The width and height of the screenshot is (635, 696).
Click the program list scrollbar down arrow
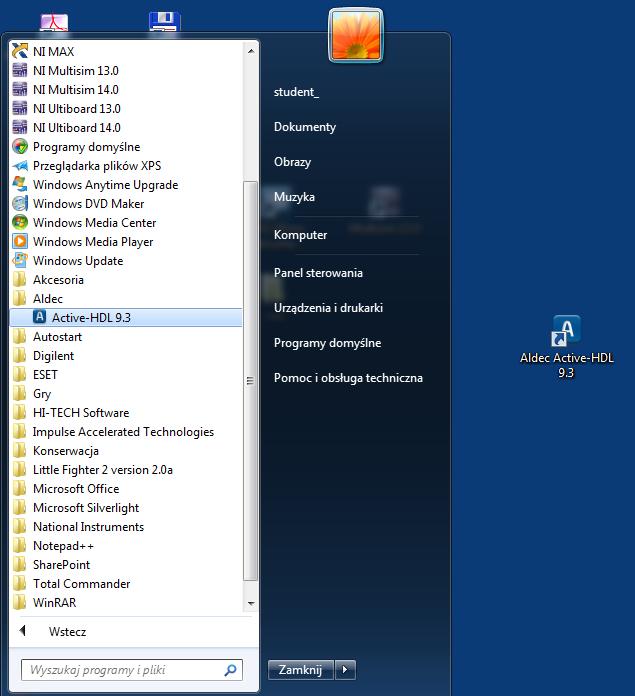tap(251, 603)
